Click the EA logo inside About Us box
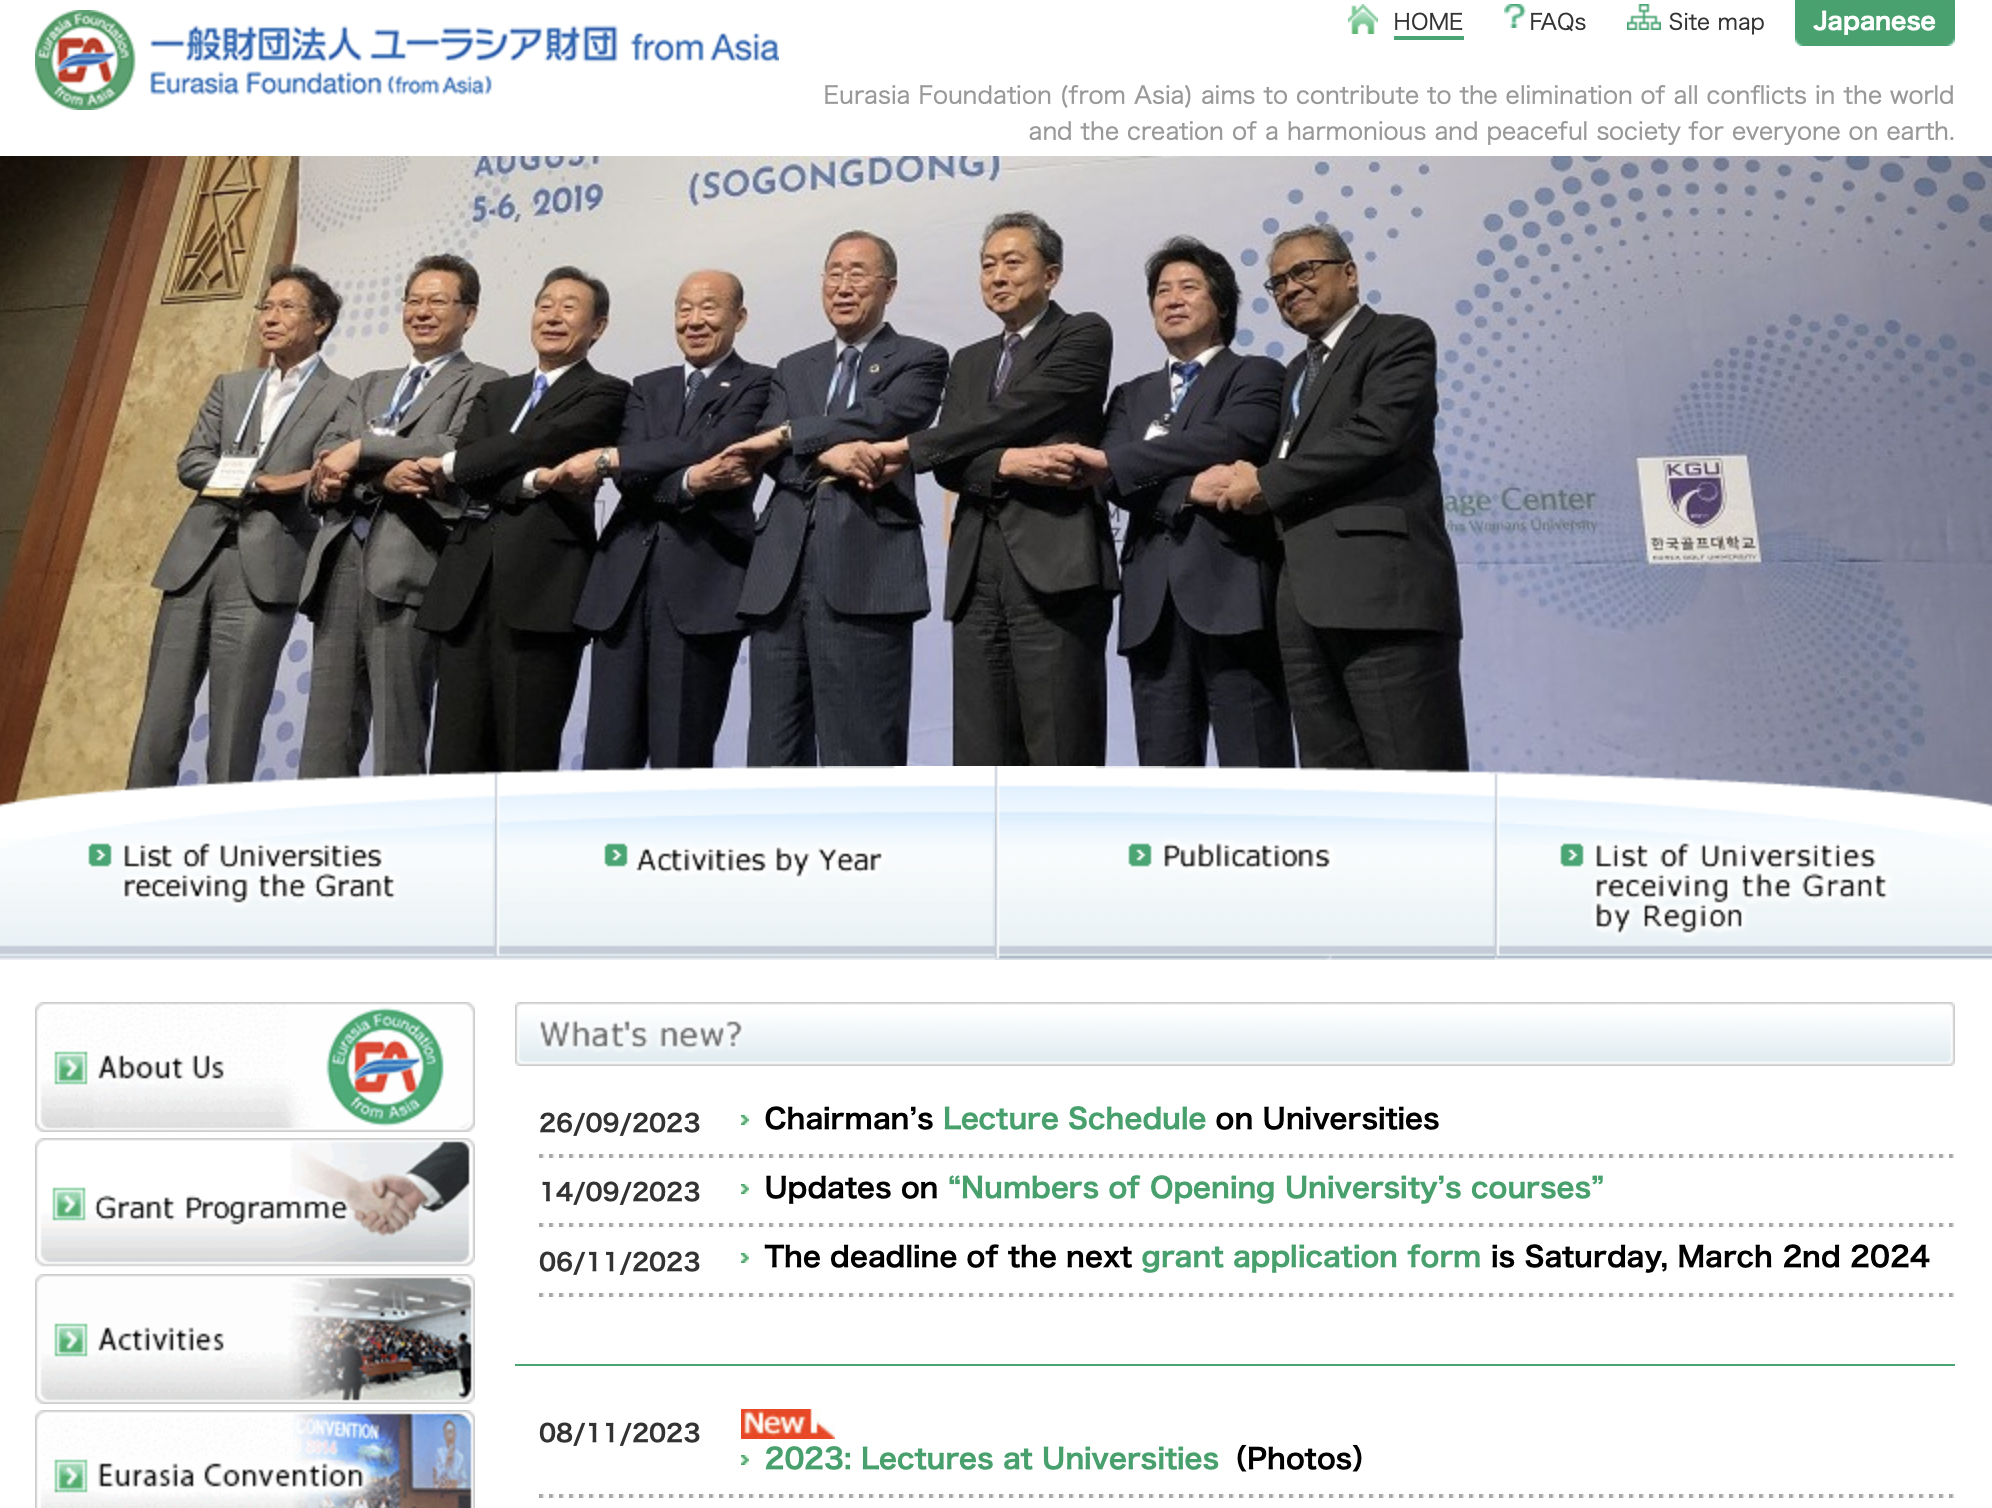The width and height of the screenshot is (1992, 1508). [385, 1067]
